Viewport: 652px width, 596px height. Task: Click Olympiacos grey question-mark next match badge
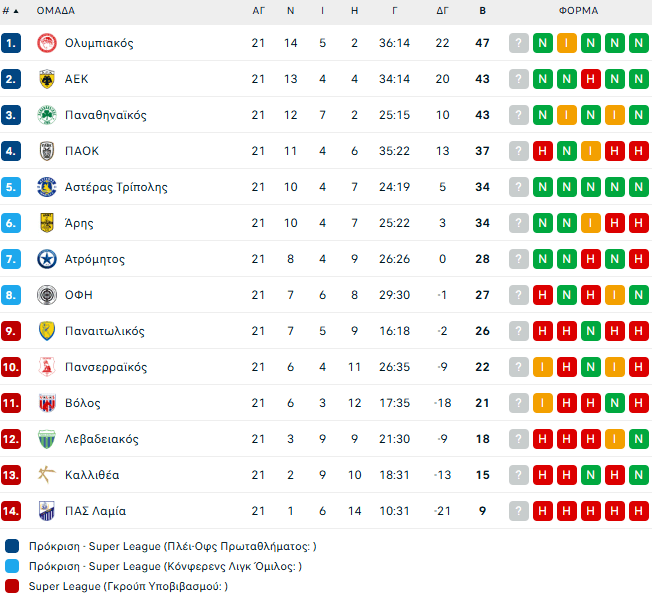(x=518, y=43)
